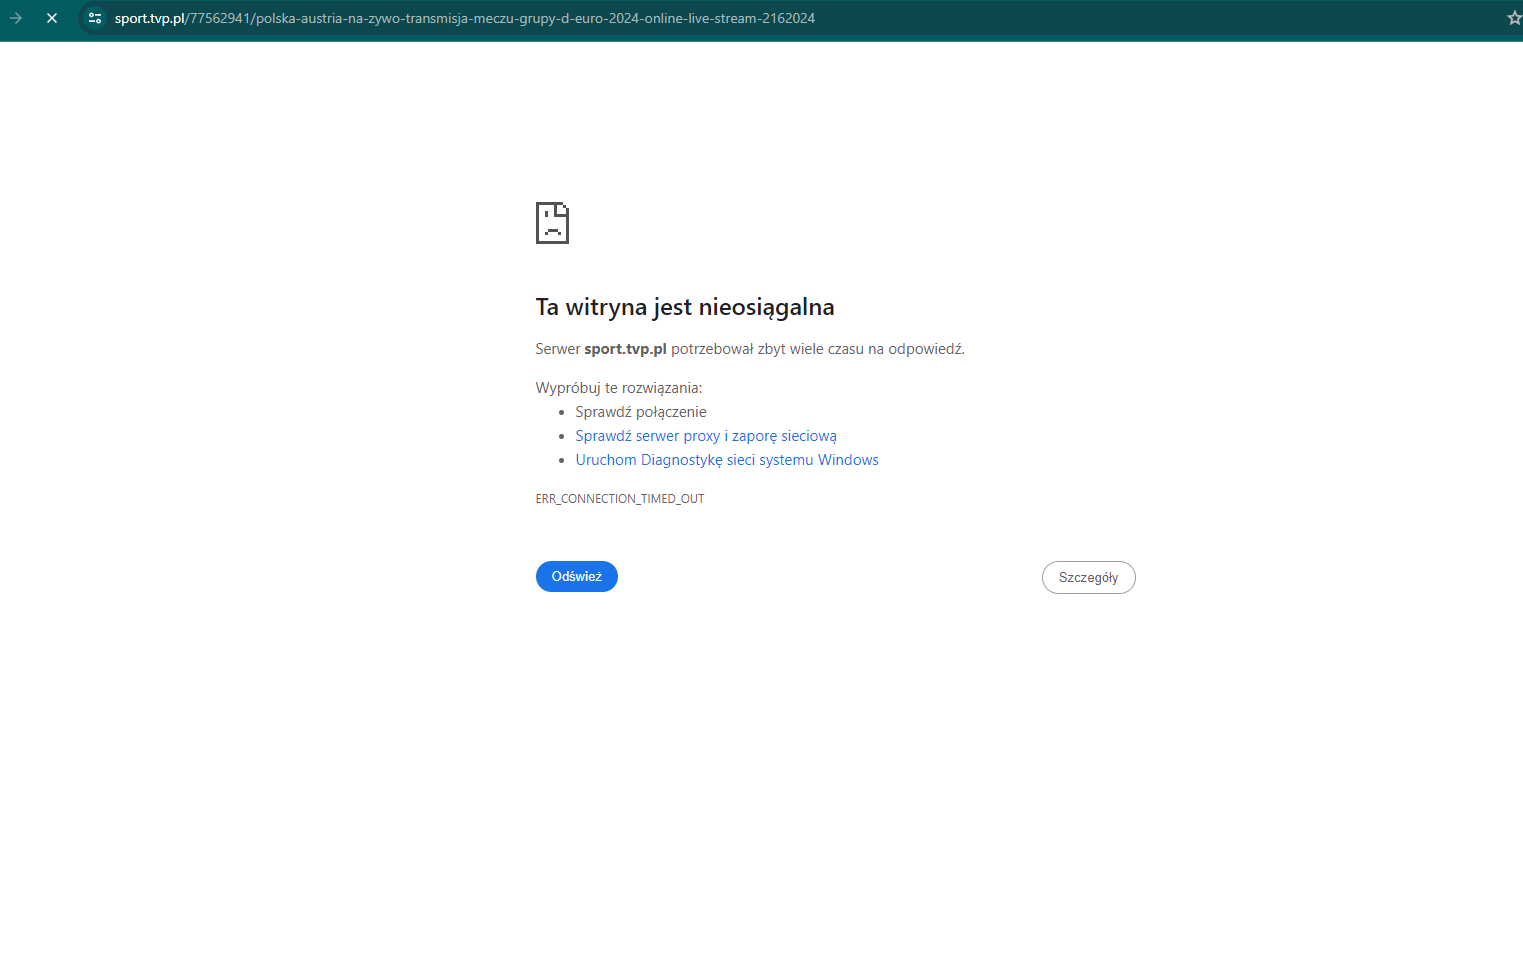Click 'potrzebował zbyt wiele czasu na odpowiedź' text
This screenshot has height=970, width=1523.
click(x=817, y=349)
